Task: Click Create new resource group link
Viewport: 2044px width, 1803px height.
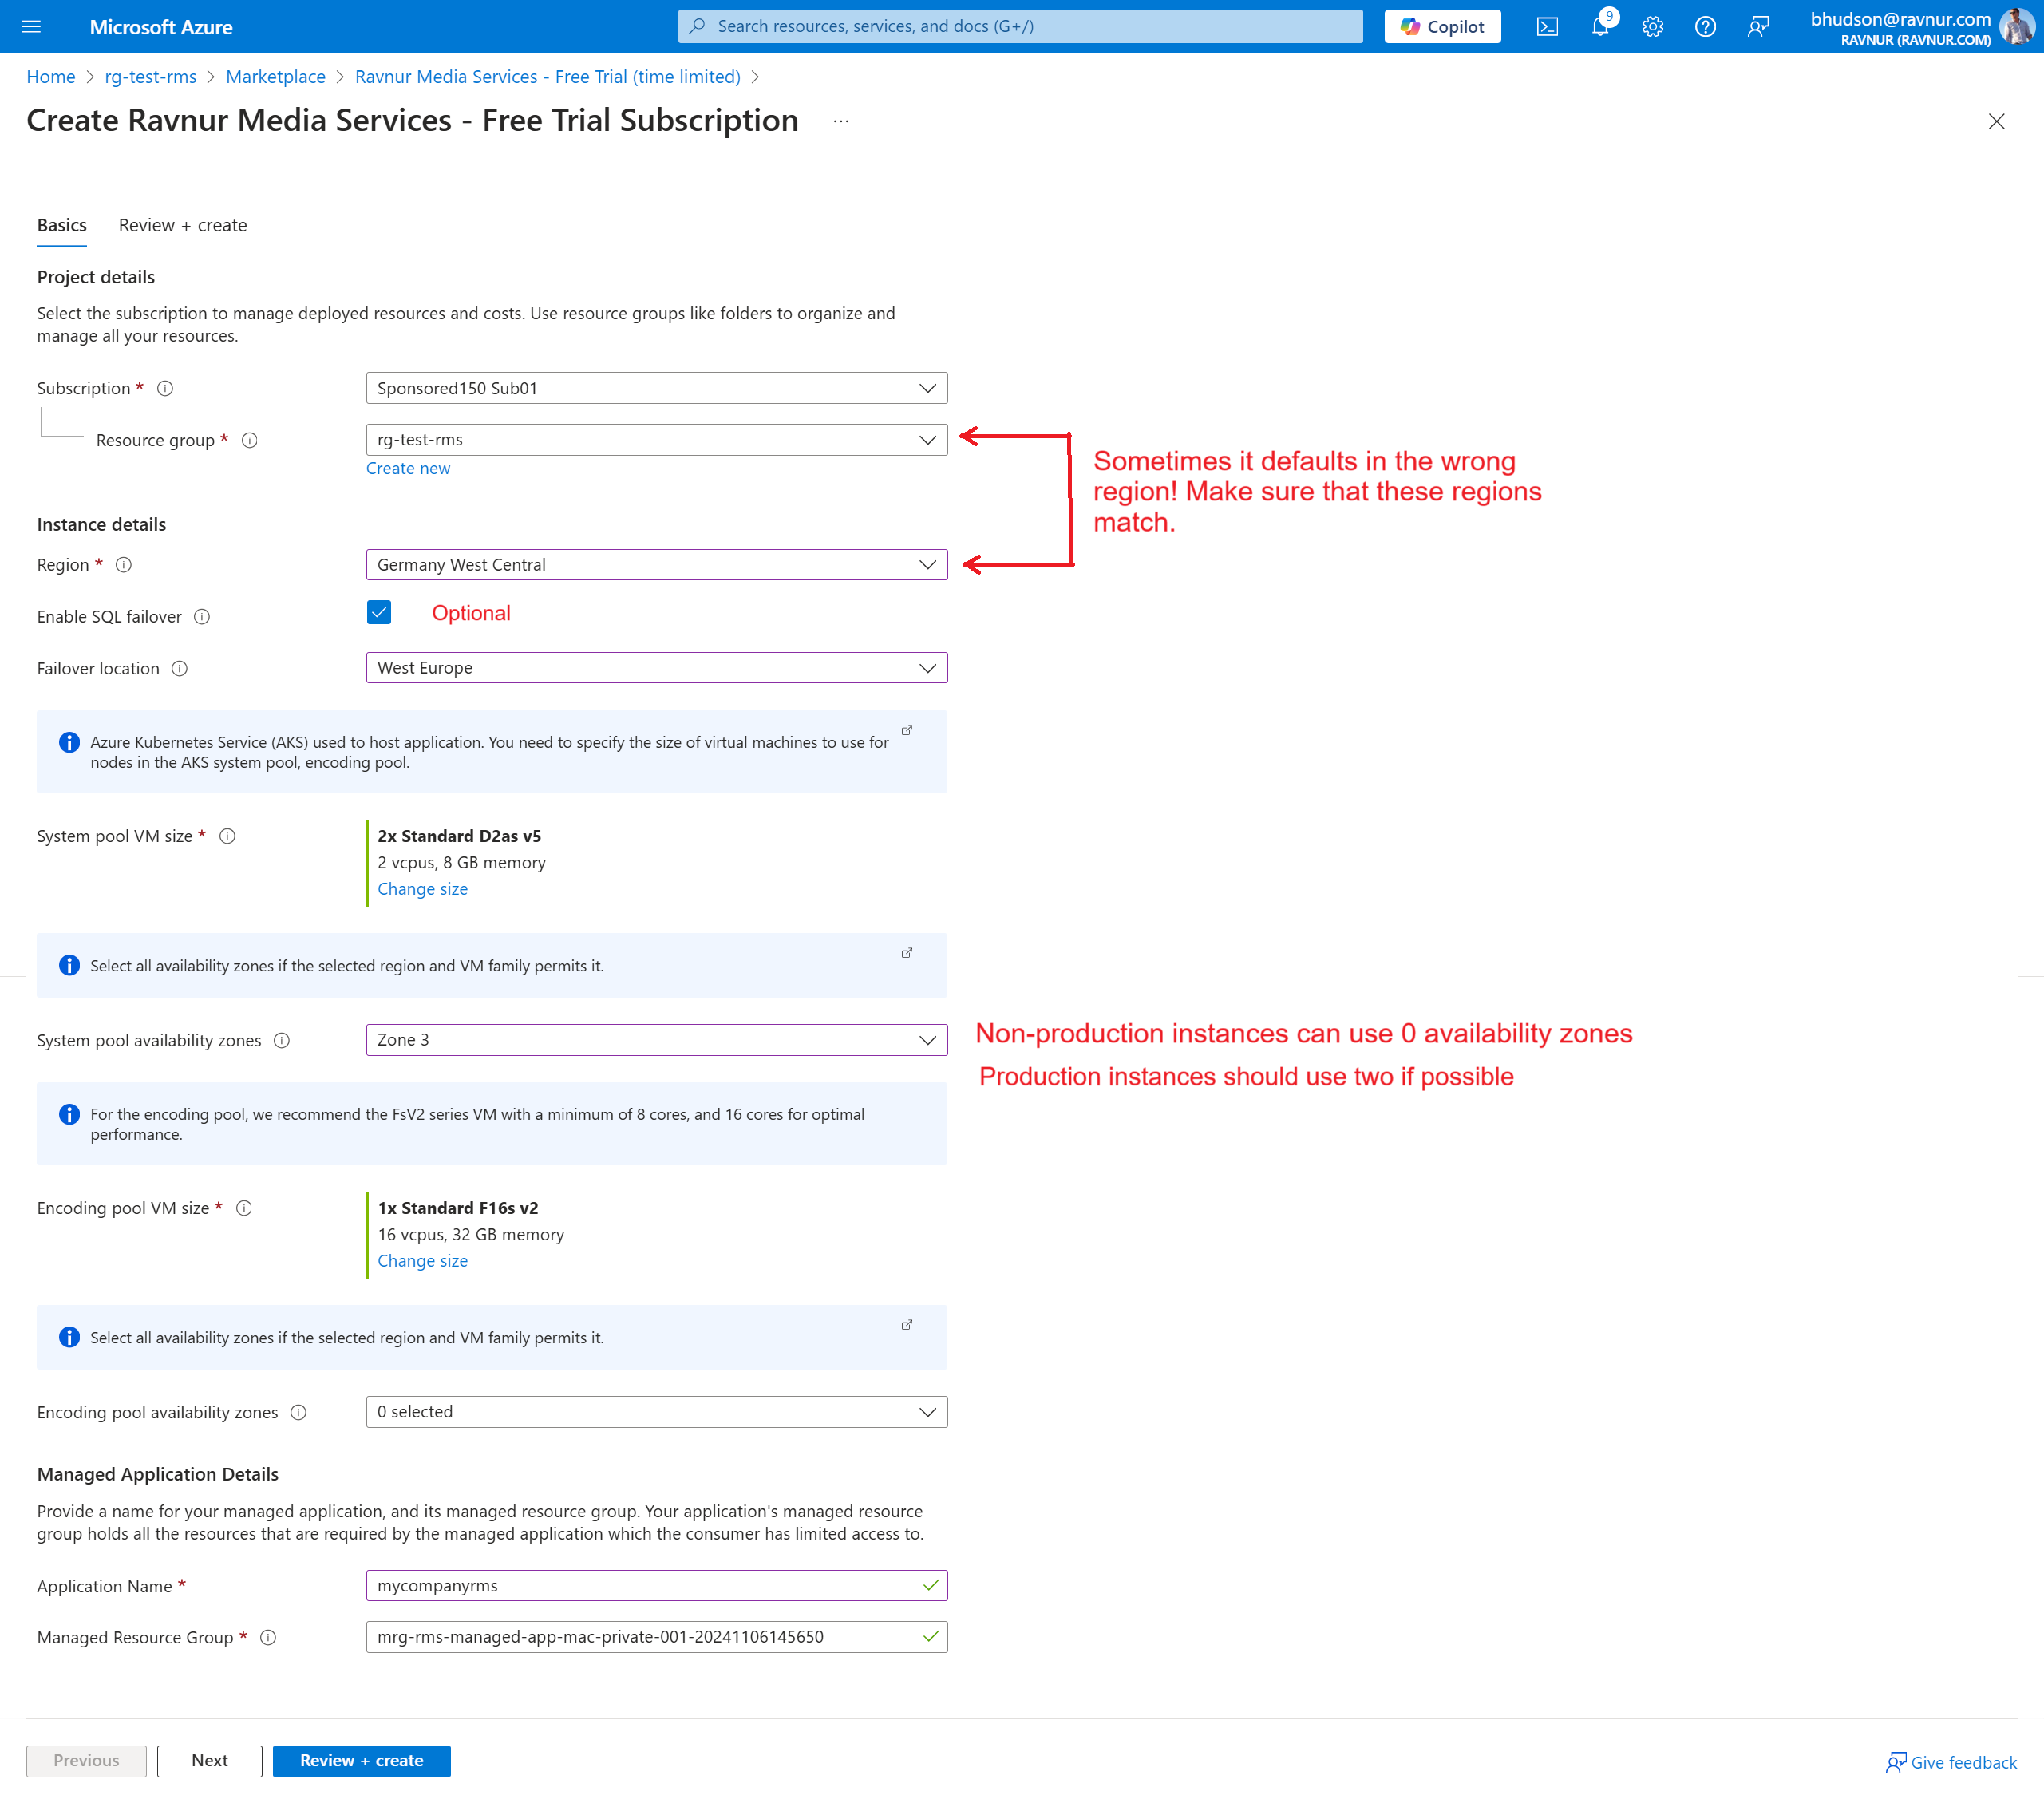Action: 408,468
